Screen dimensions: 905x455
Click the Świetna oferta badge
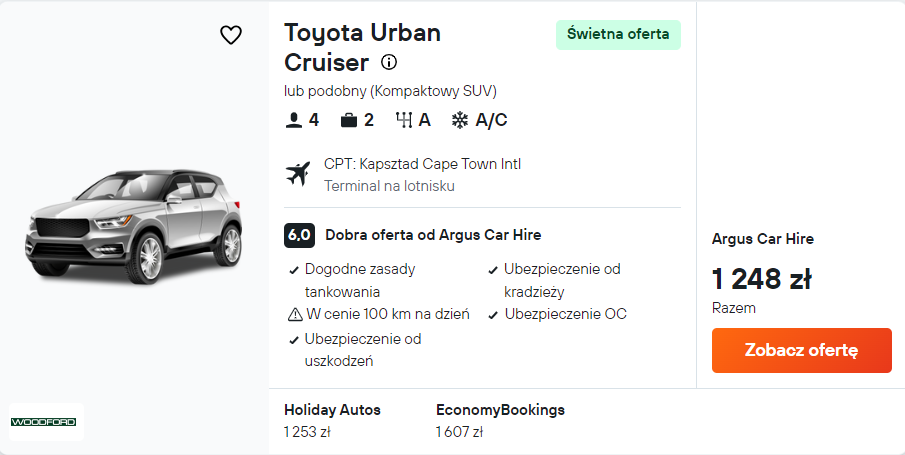tap(618, 34)
